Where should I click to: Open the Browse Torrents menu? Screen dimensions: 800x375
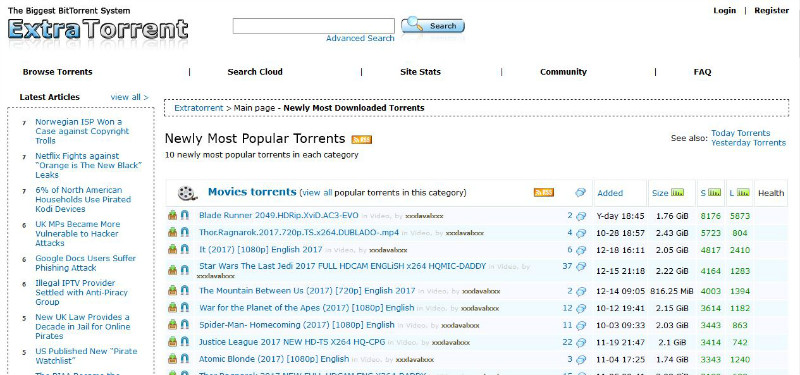(58, 72)
